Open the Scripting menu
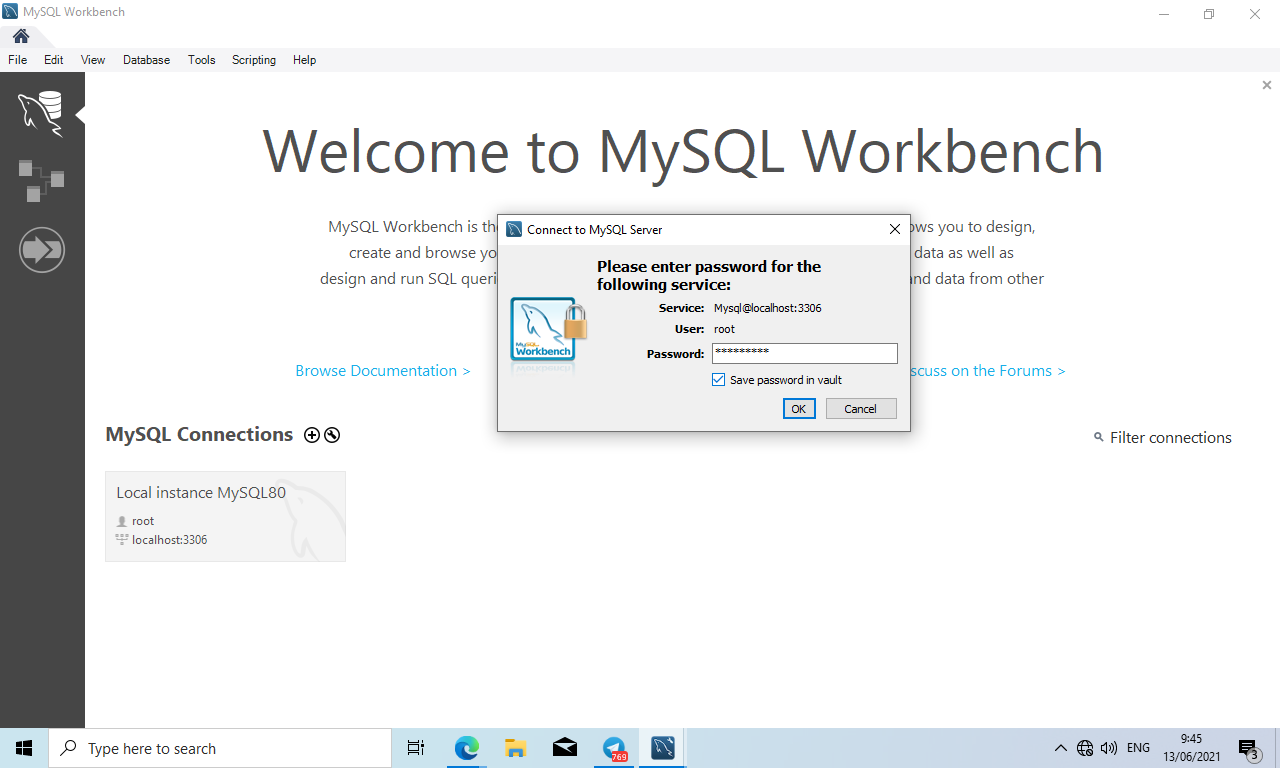Viewport: 1280px width, 768px height. [254, 60]
